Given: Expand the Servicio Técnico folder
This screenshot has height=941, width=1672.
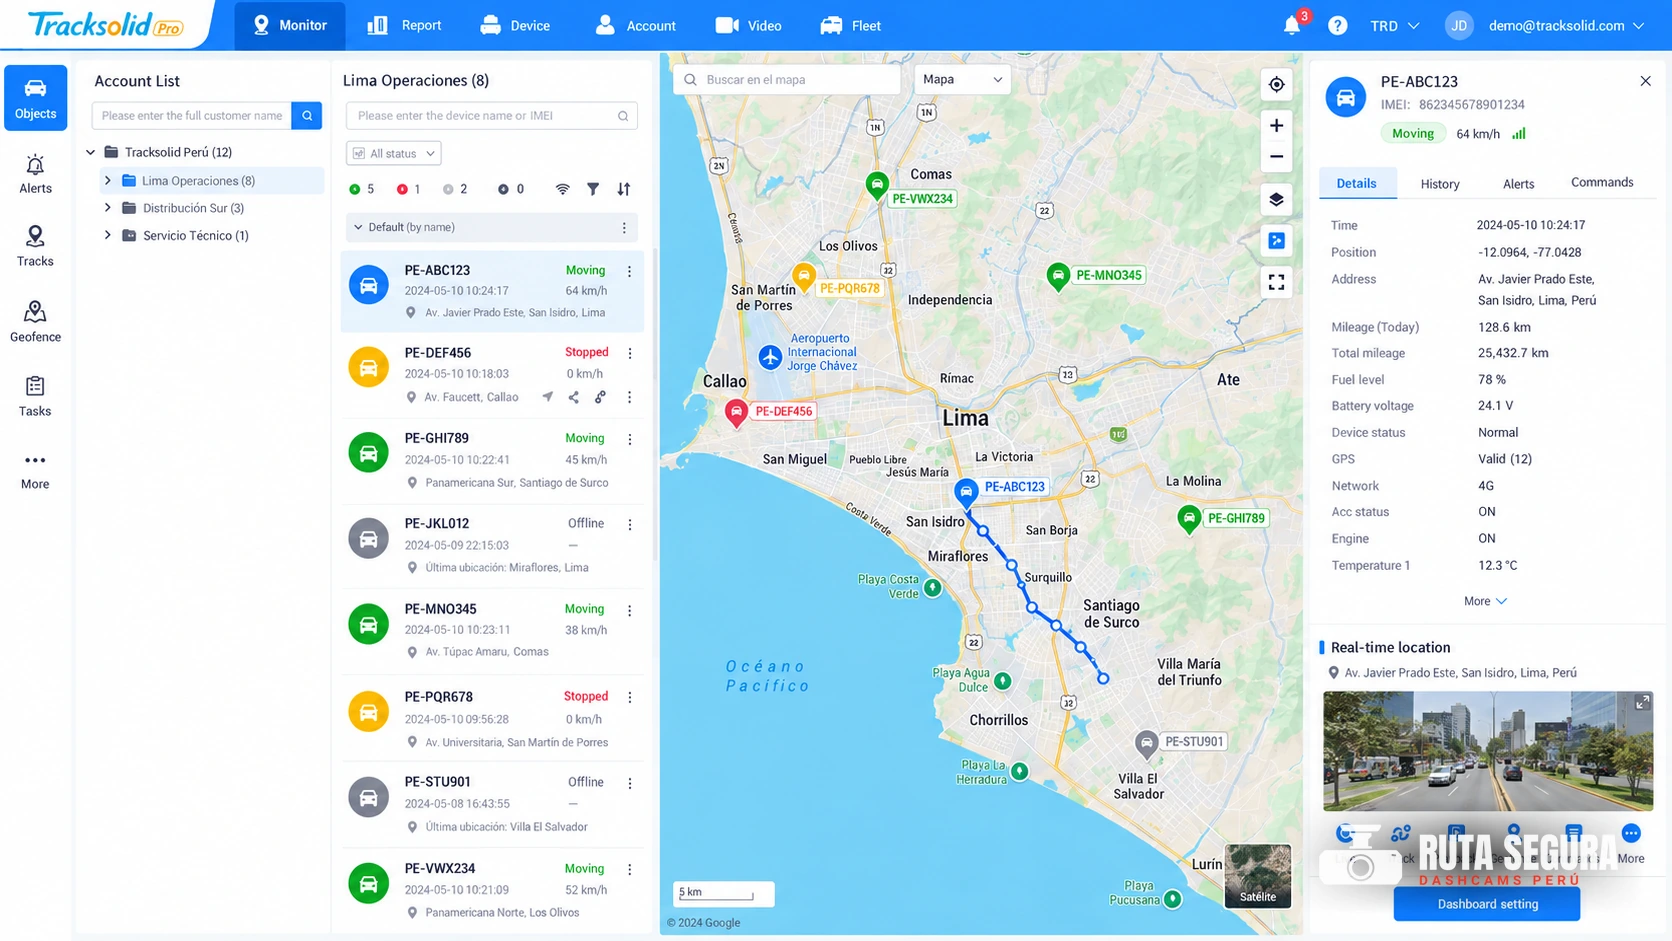Looking at the screenshot, I should coord(108,235).
